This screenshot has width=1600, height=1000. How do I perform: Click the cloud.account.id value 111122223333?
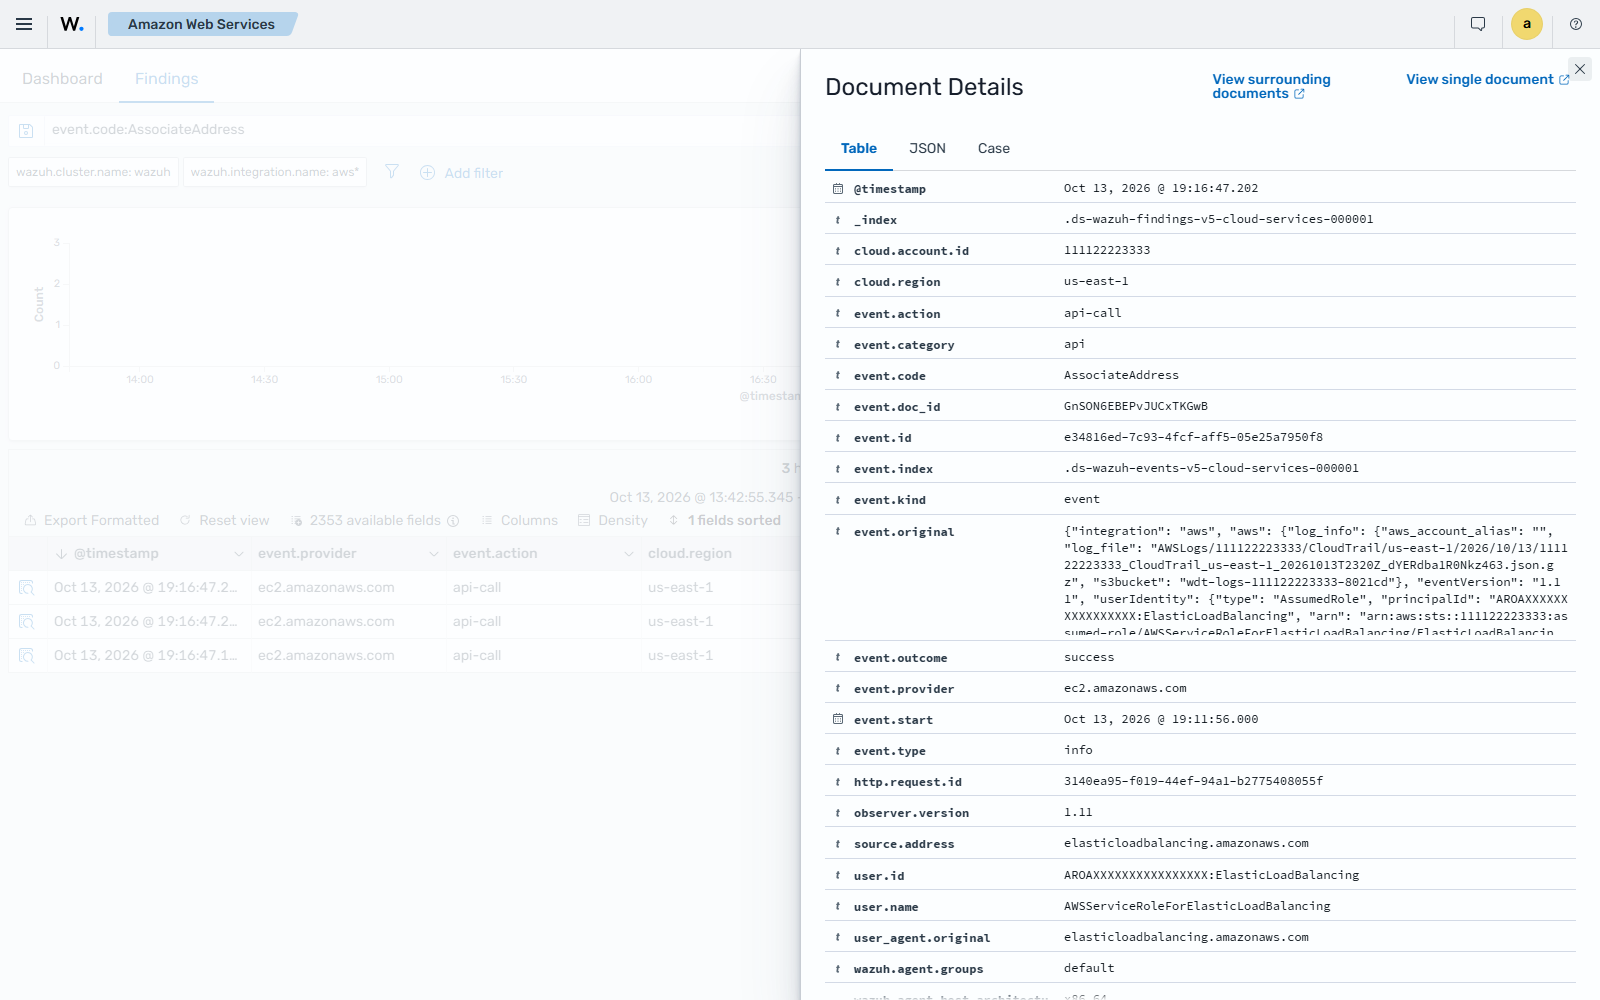pyautogui.click(x=1107, y=250)
